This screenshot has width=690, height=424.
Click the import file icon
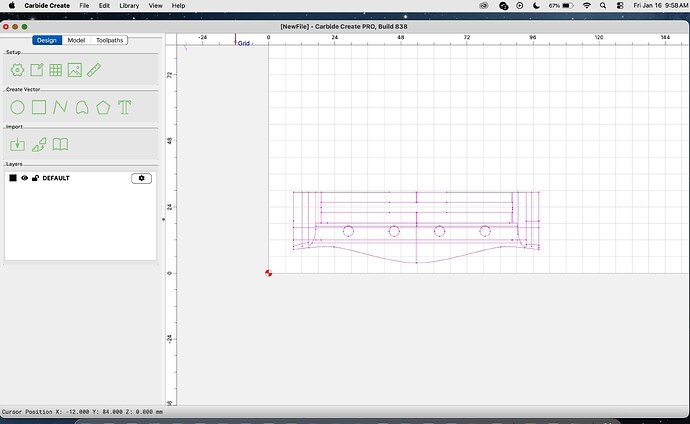[17, 145]
